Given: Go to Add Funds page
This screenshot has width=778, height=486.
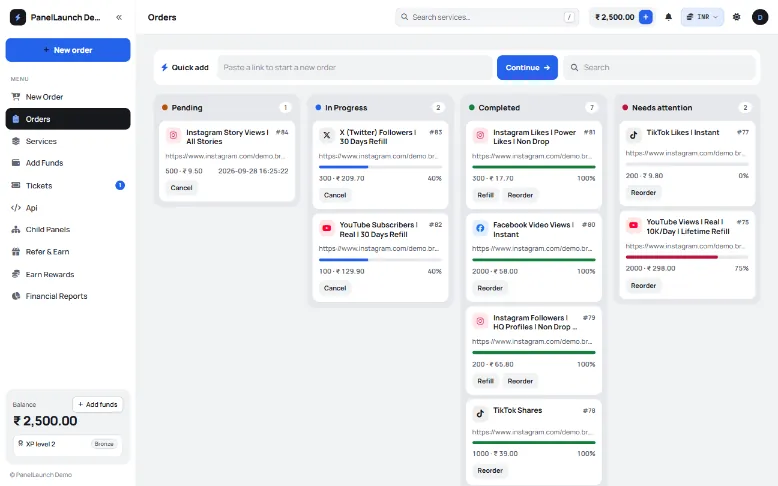Looking at the screenshot, I should 68,163.
